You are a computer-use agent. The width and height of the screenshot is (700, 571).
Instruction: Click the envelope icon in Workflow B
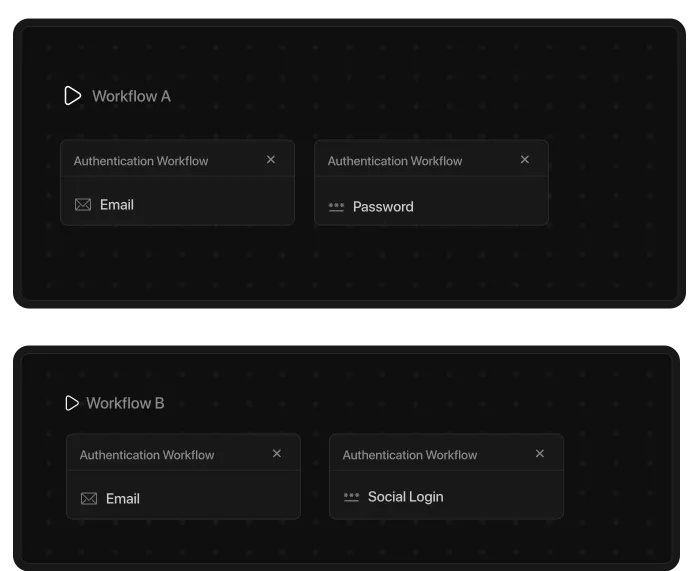(x=89, y=499)
